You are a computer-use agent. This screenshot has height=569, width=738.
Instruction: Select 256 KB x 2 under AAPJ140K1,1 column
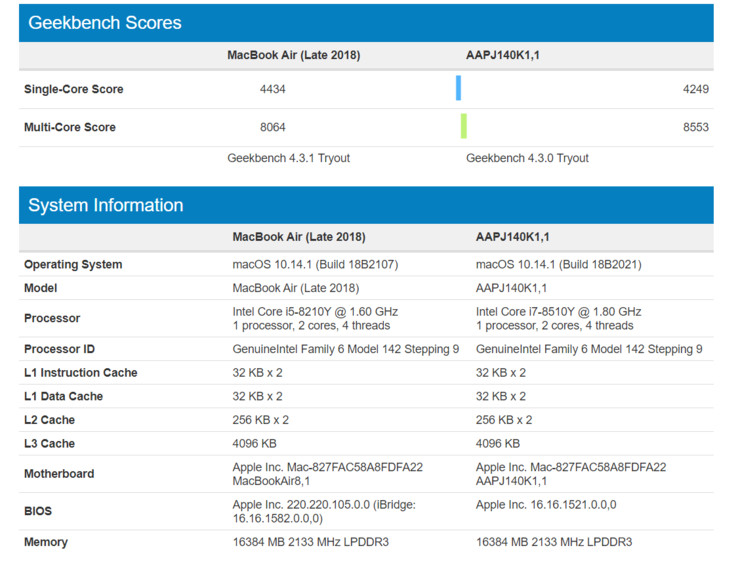click(x=504, y=420)
